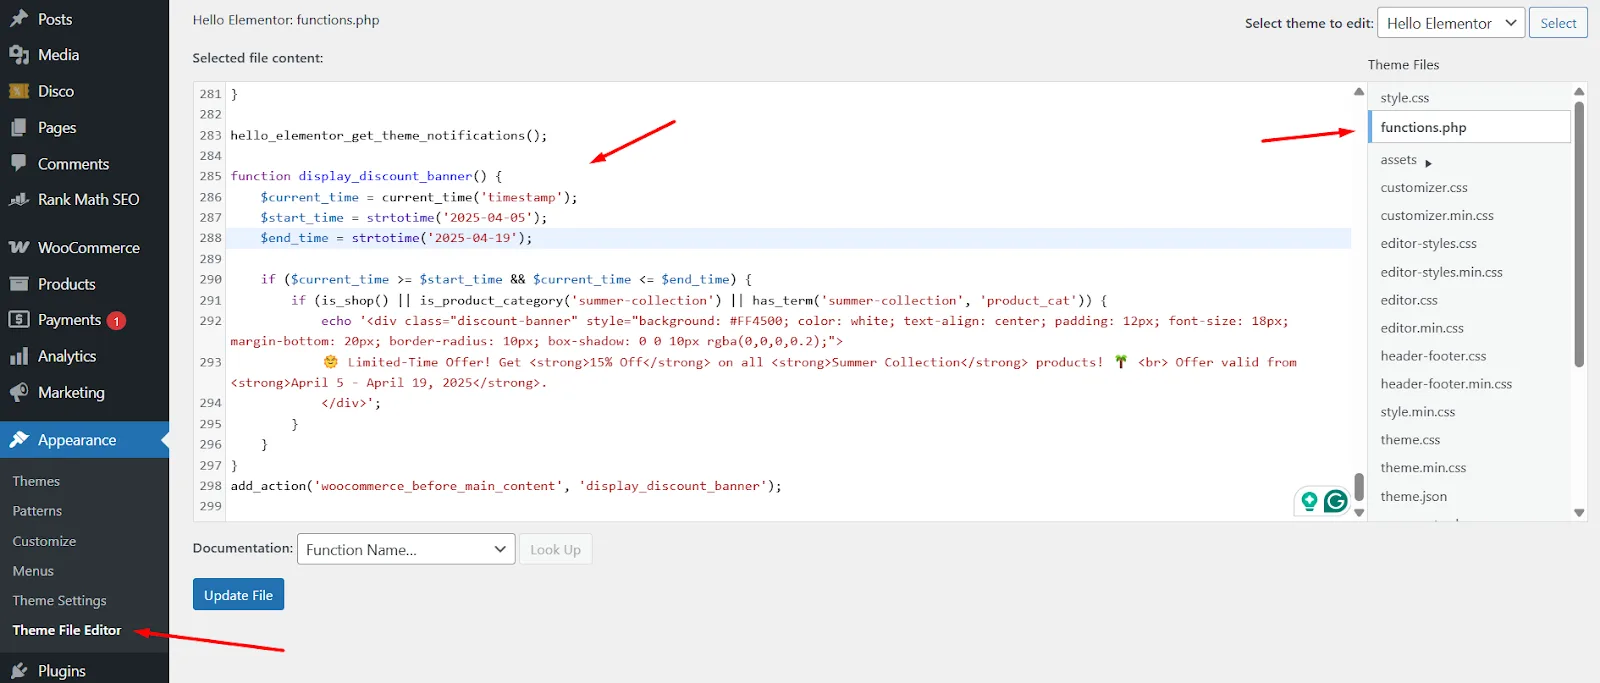Image resolution: width=1600 pixels, height=683 pixels.
Task: Open editor.css file
Action: (x=1409, y=300)
